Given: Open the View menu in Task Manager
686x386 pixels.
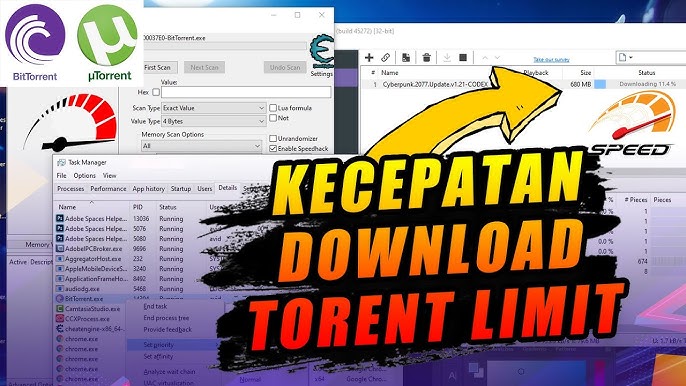Looking at the screenshot, I should pyautogui.click(x=109, y=175).
